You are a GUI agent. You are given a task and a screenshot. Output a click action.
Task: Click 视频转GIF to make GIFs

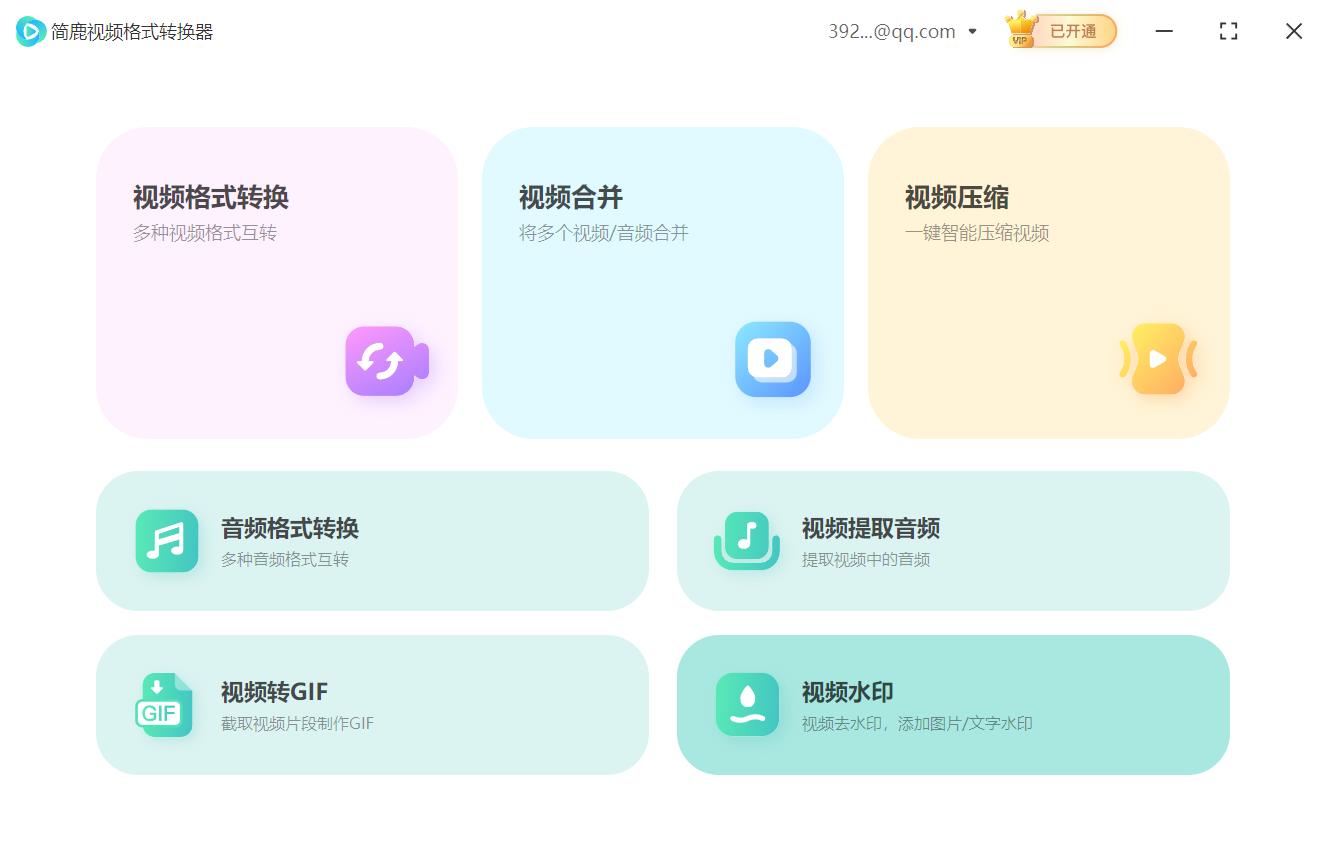[x=373, y=705]
